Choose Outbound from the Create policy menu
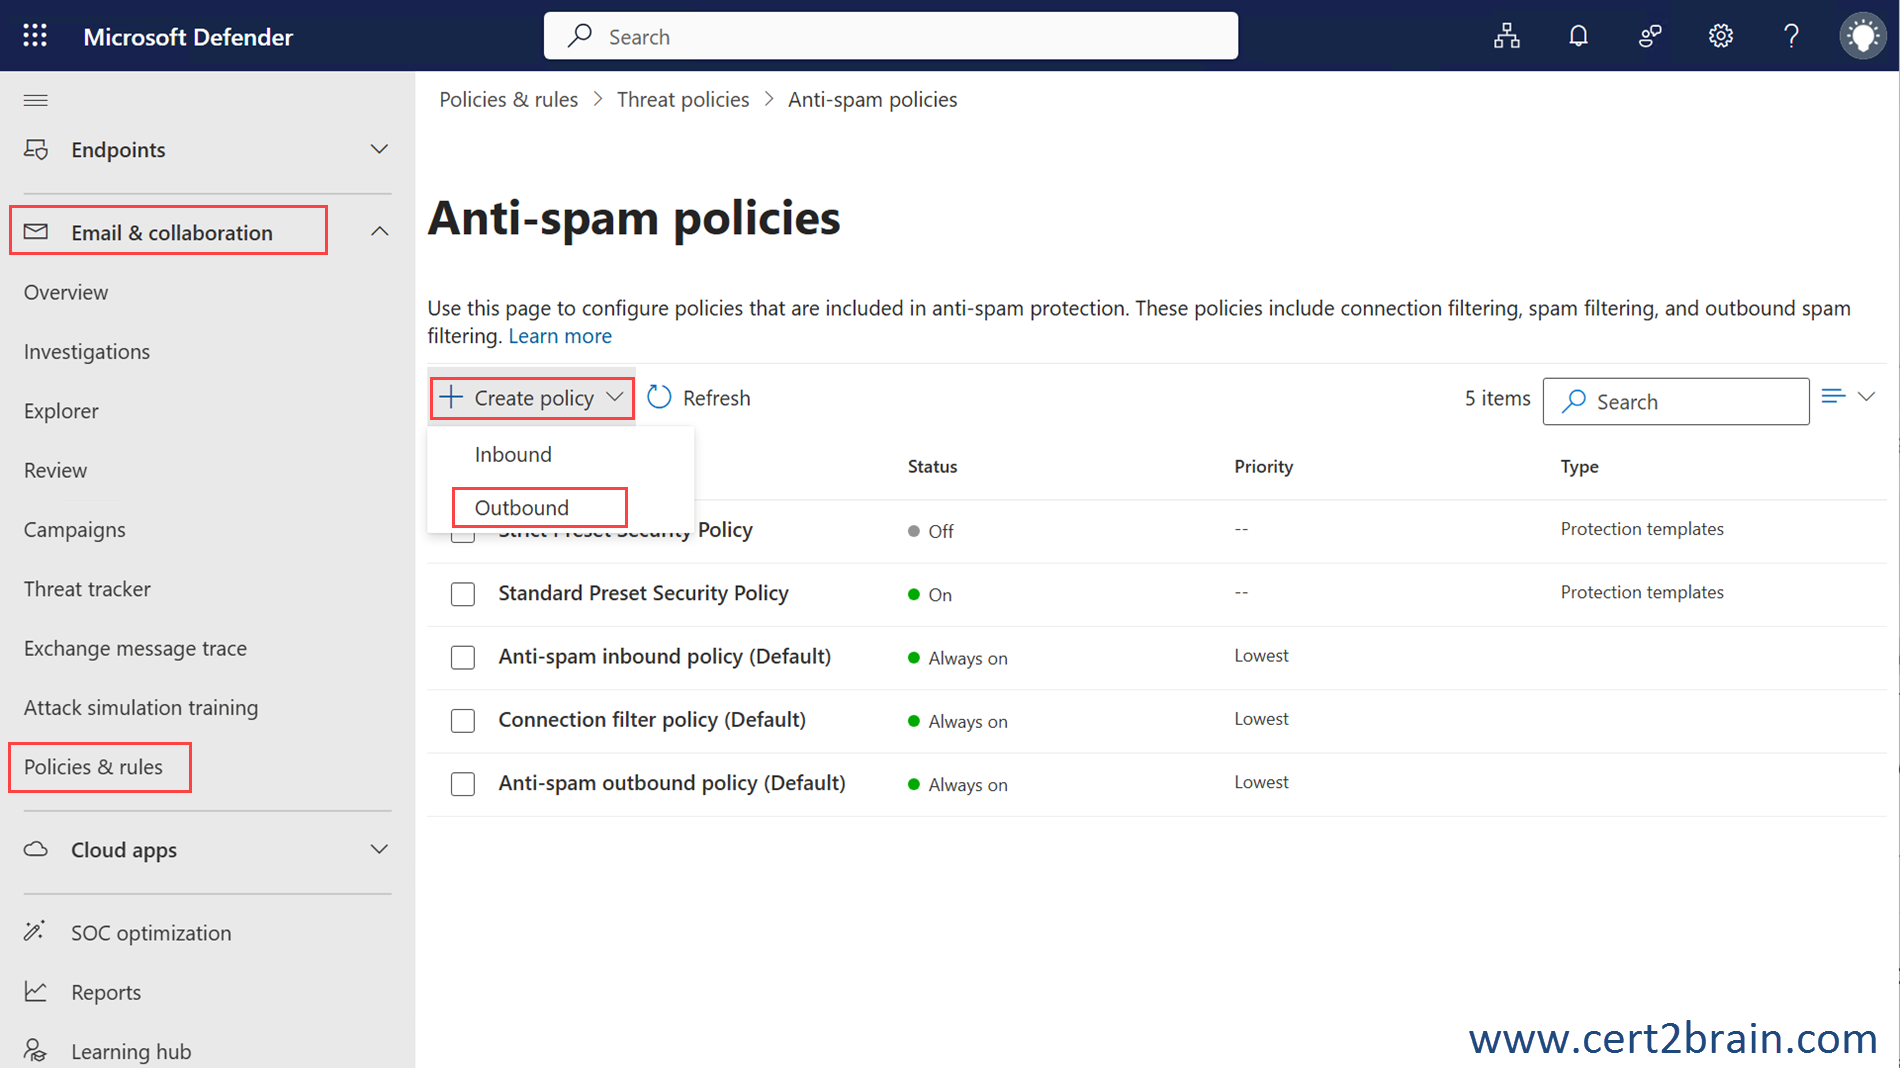The width and height of the screenshot is (1900, 1068). pos(522,508)
